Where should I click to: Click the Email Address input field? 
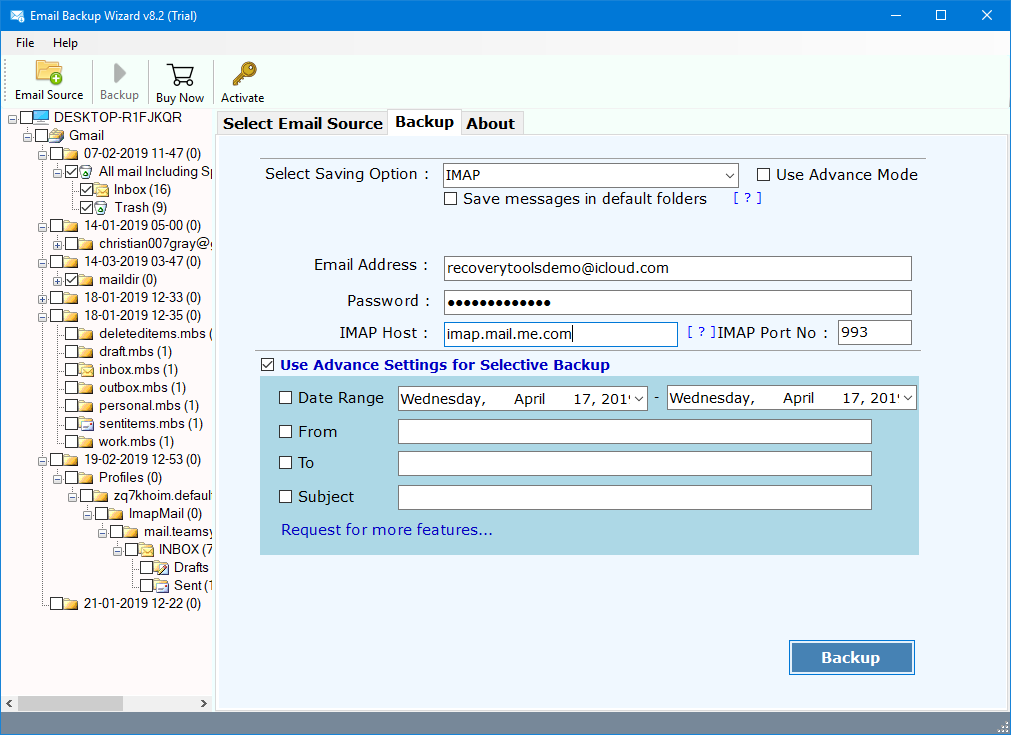678,268
